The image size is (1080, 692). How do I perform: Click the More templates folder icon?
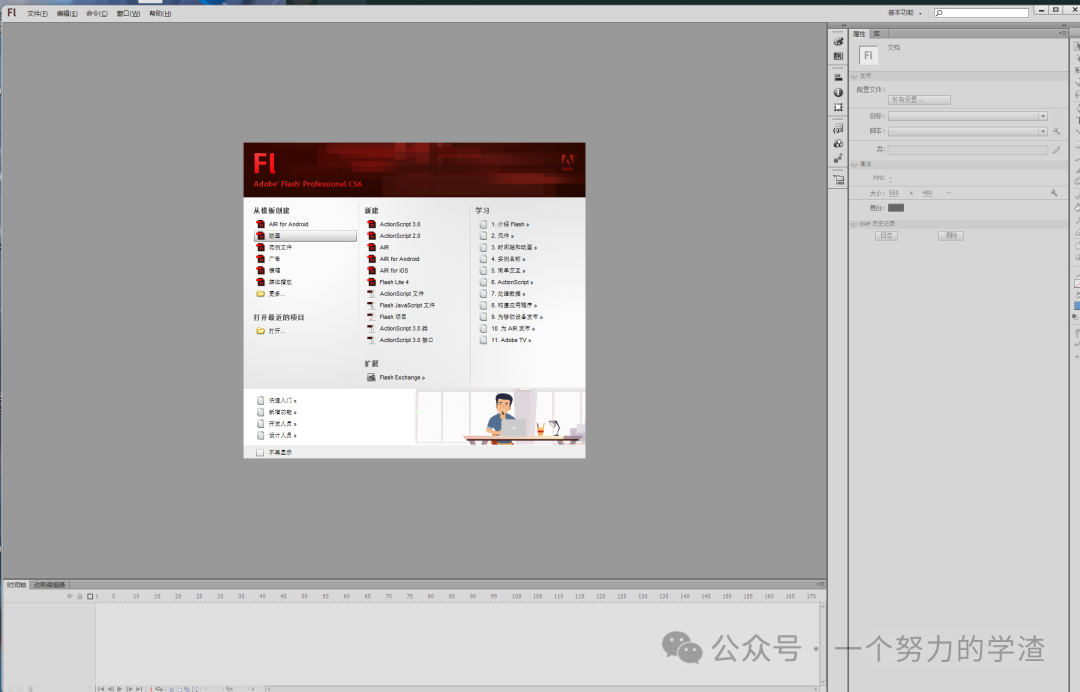[x=260, y=294]
